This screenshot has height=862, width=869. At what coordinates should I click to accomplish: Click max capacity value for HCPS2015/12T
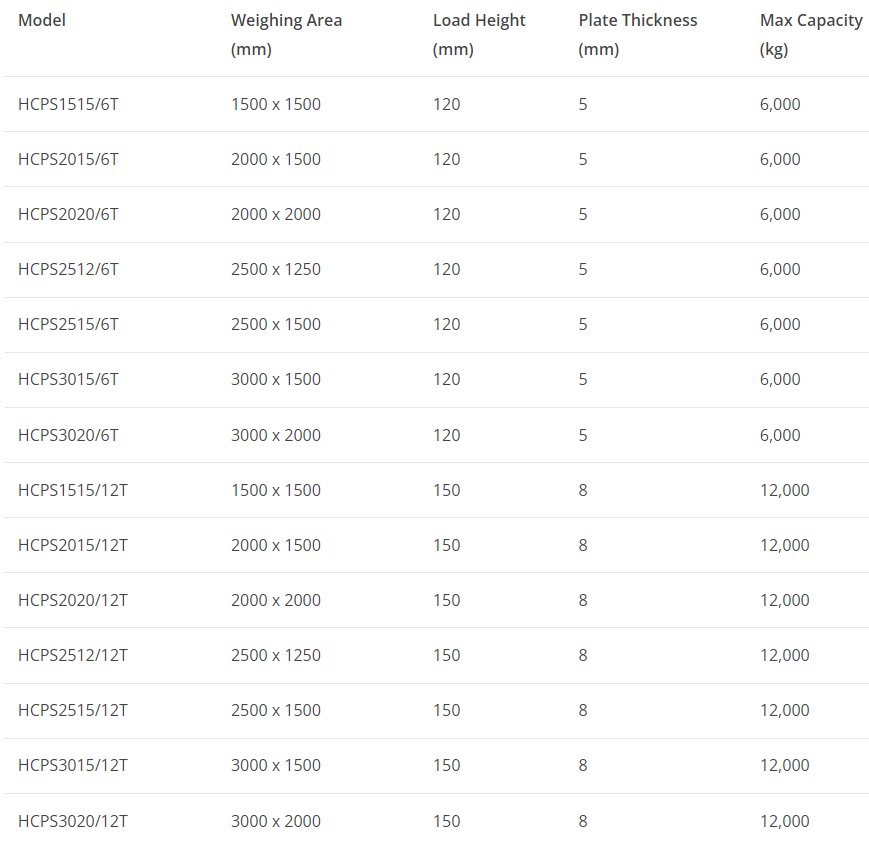click(784, 545)
